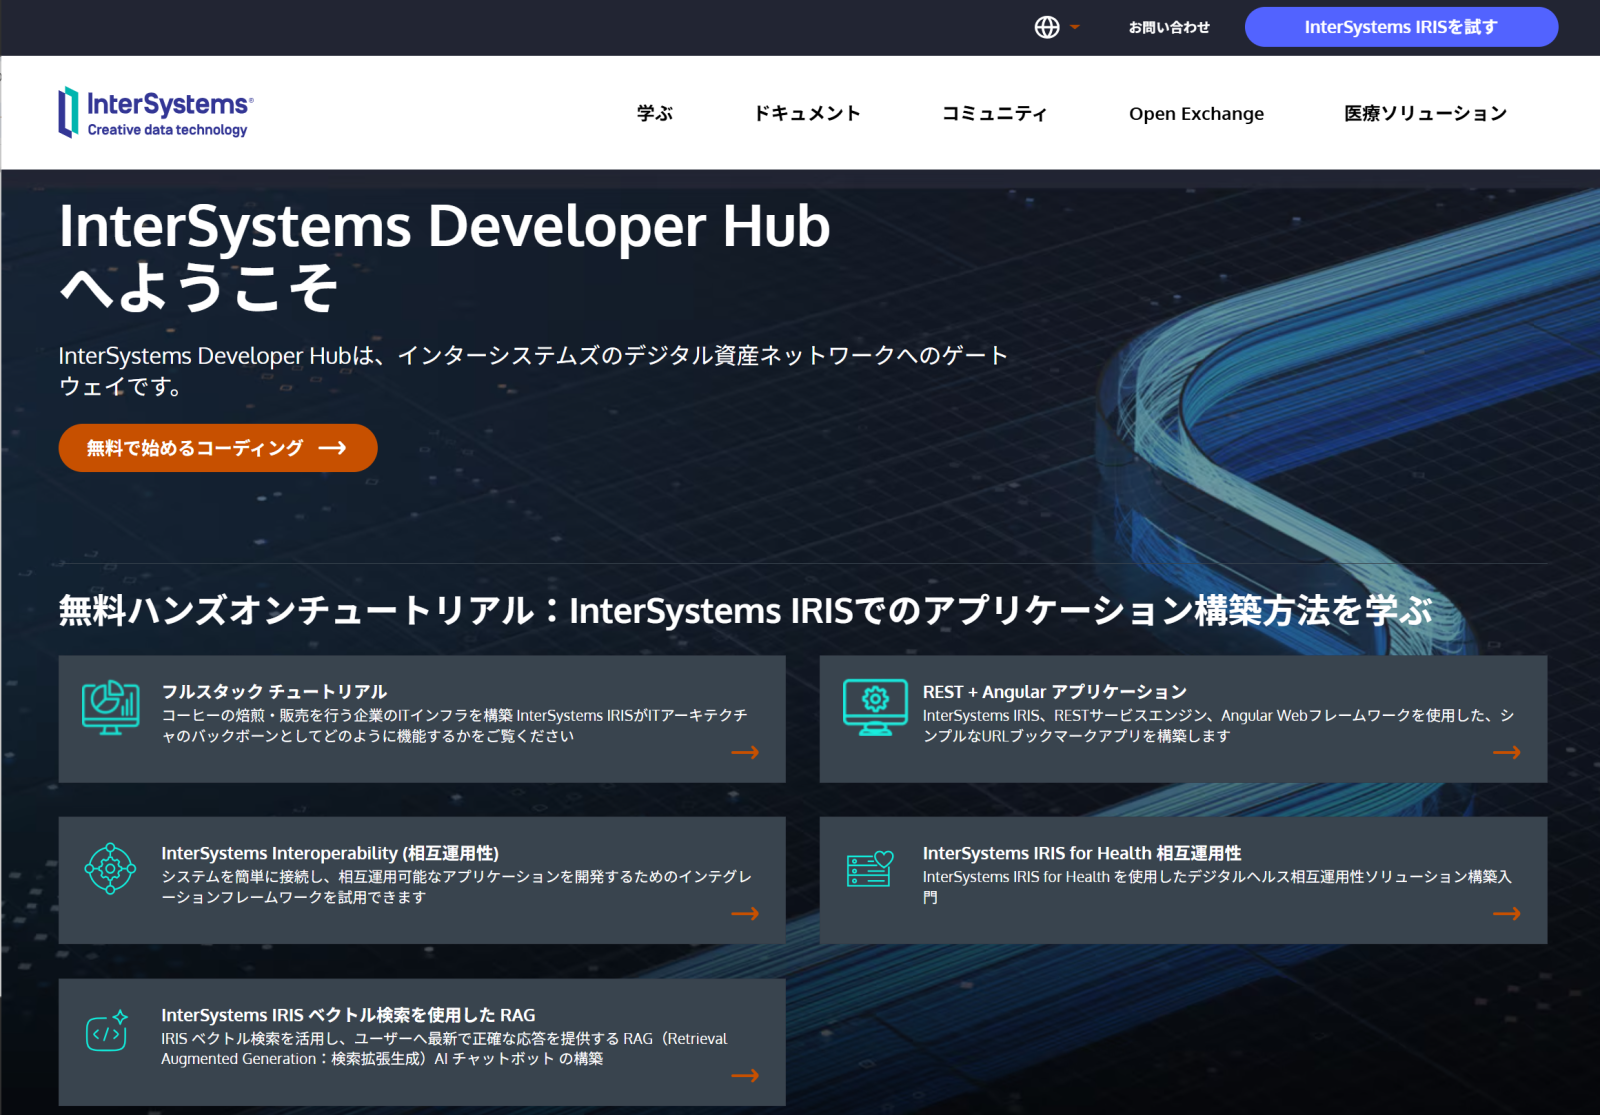Expand the language selector dropdown arrow
The height and width of the screenshot is (1115, 1600).
(x=1075, y=27)
